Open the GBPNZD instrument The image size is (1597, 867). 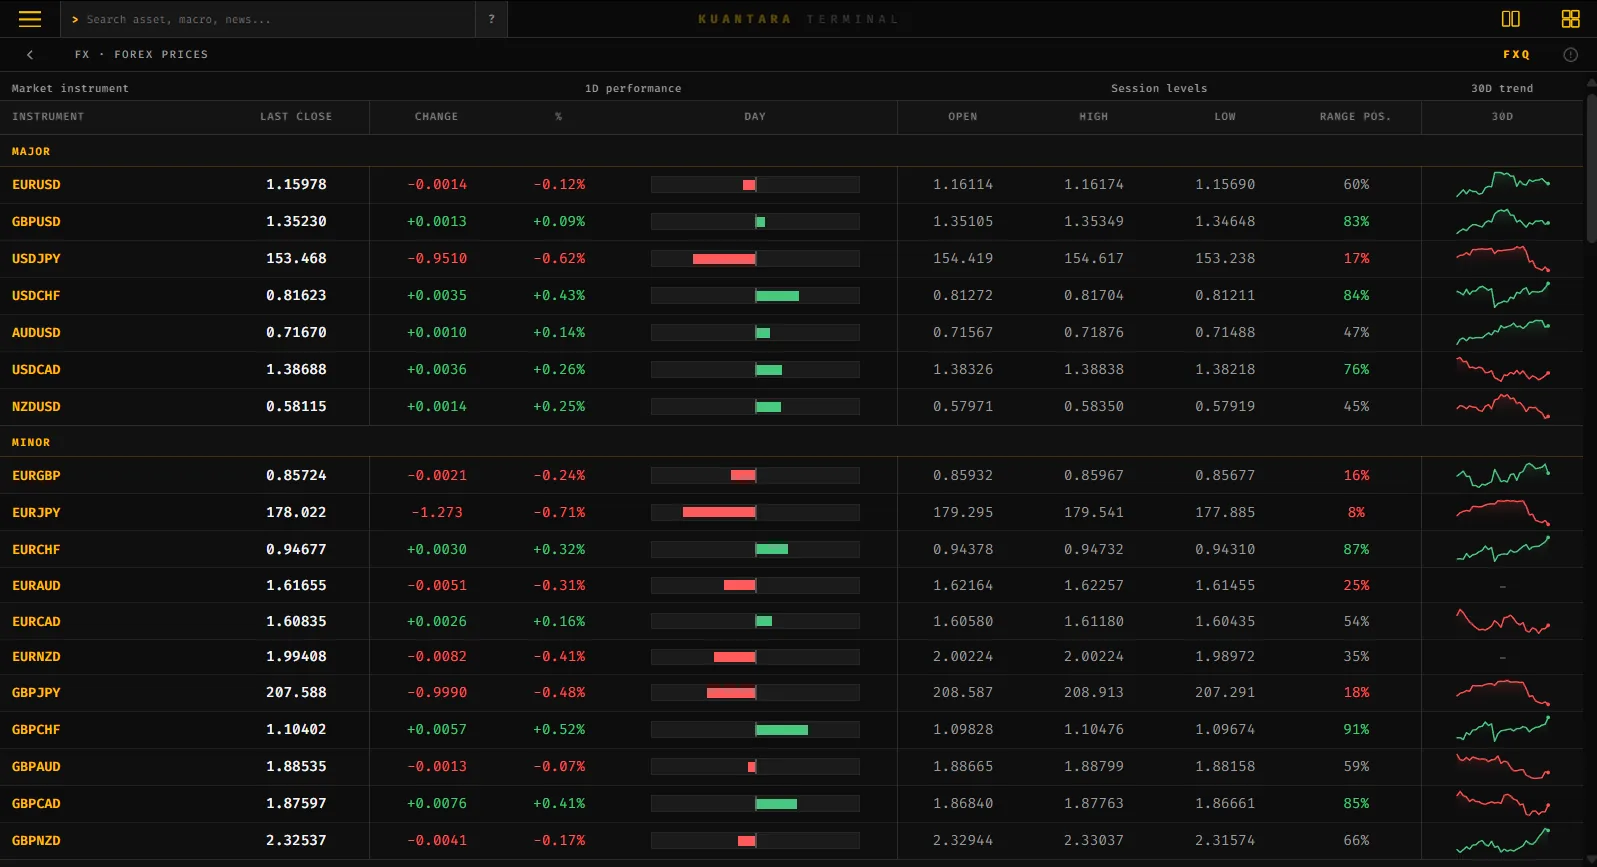[36, 841]
